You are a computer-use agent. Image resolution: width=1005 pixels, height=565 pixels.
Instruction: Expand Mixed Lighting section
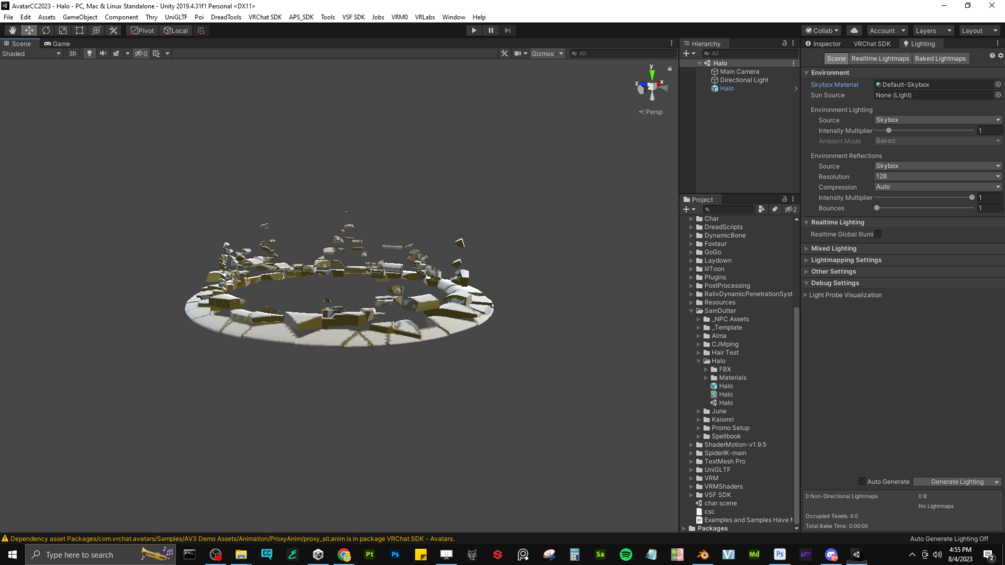pyautogui.click(x=833, y=249)
